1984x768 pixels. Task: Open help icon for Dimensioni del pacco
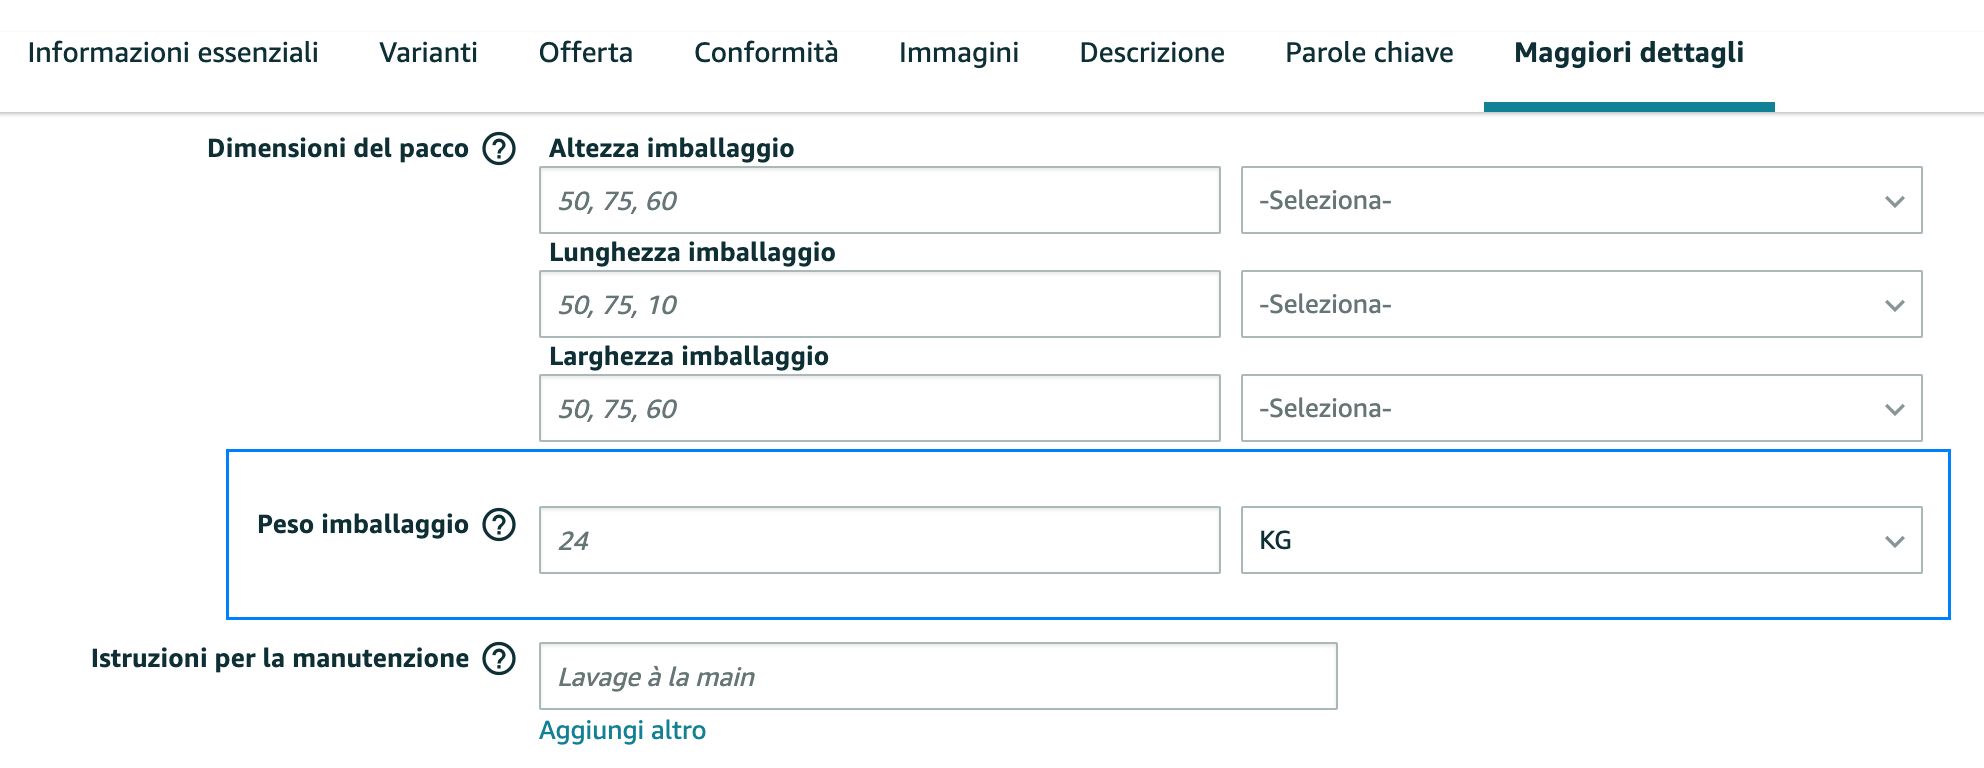point(499,149)
